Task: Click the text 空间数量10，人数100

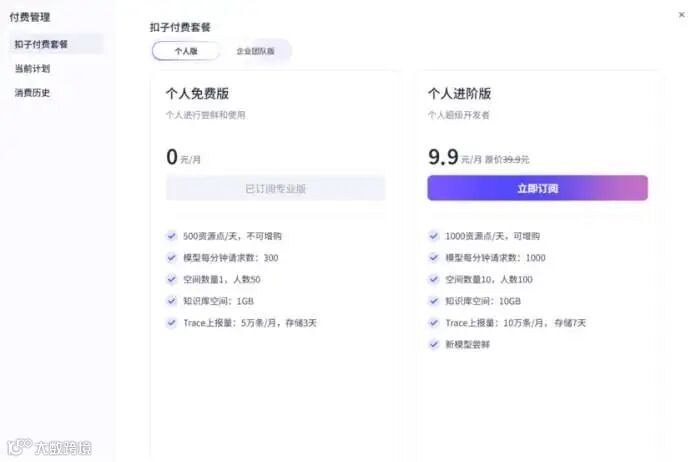Action: click(x=489, y=279)
